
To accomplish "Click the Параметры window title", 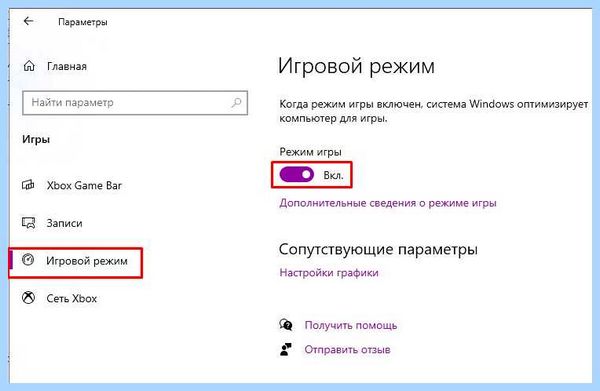I will click(83, 22).
